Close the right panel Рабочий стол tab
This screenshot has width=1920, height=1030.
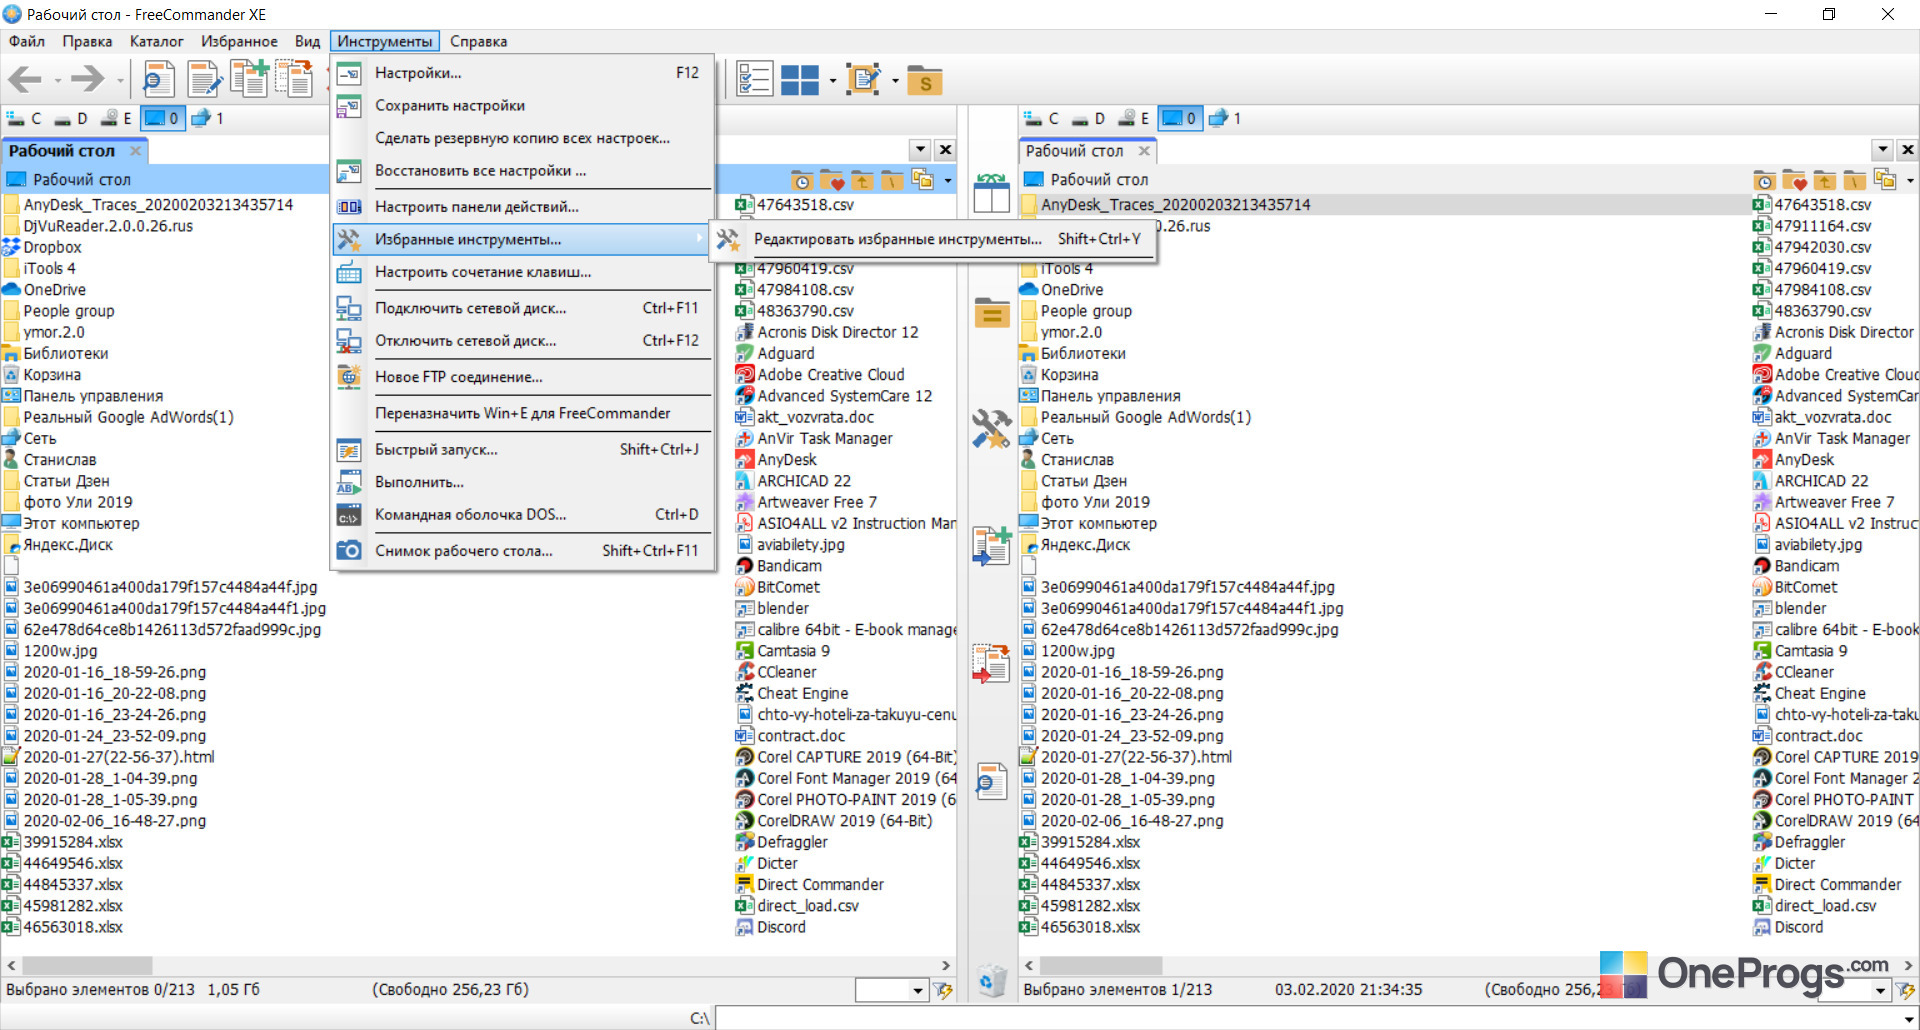pyautogui.click(x=1144, y=151)
